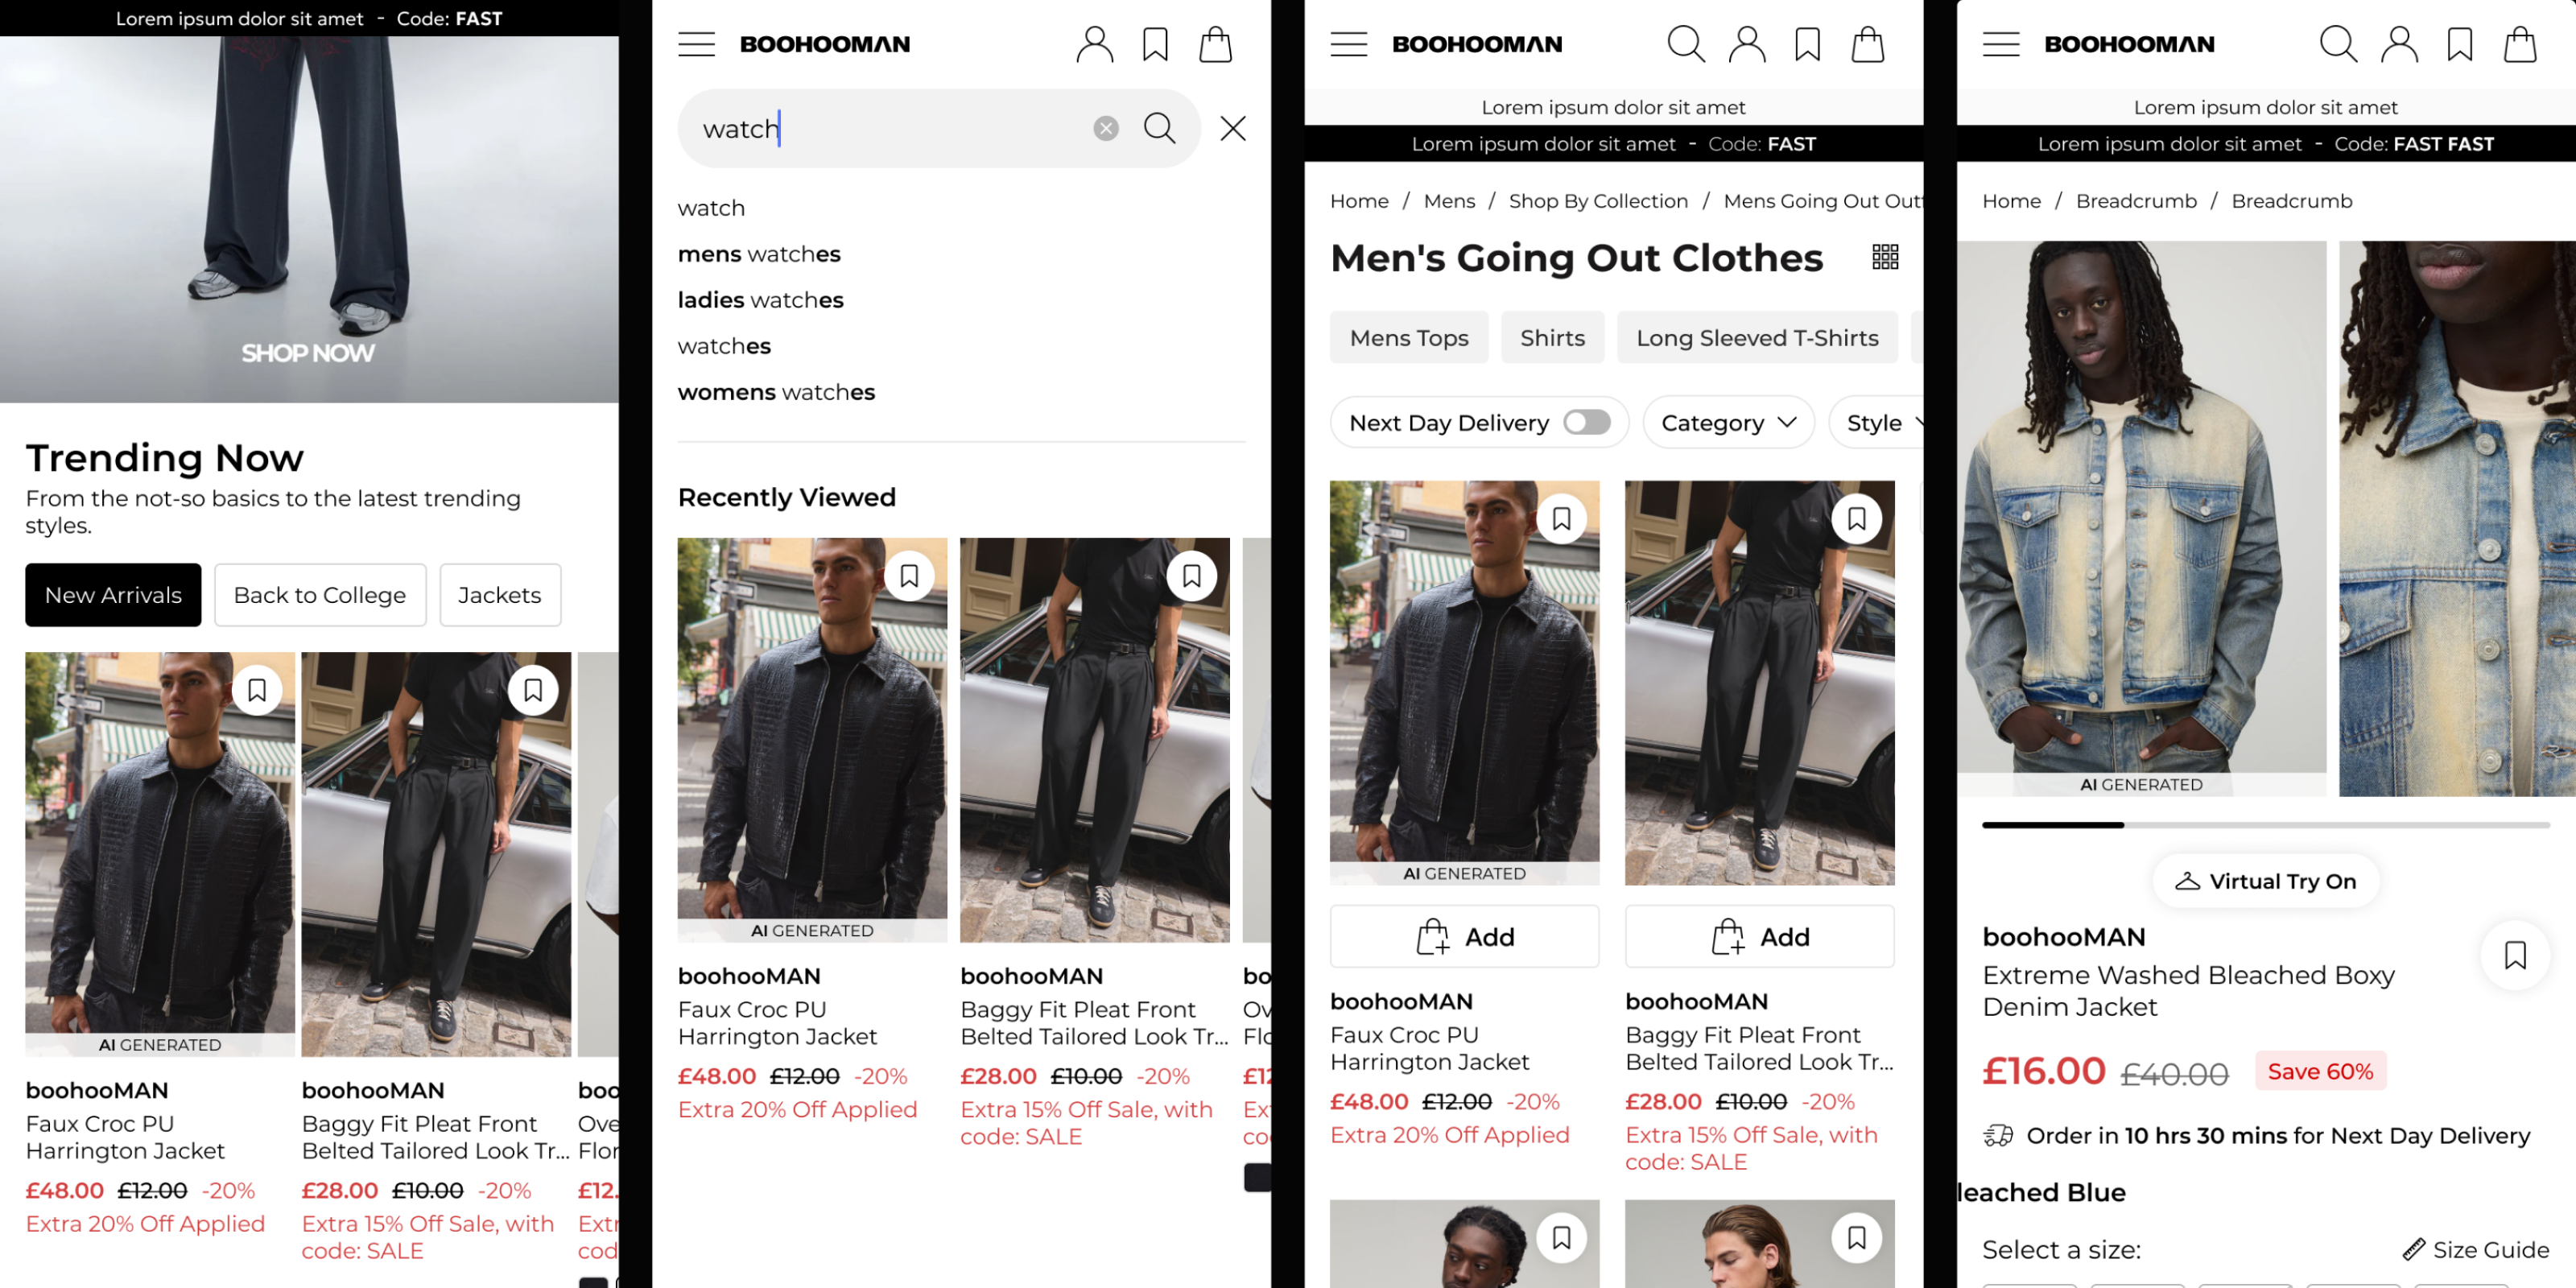Choose 'ladies watches' search suggestion

760,300
